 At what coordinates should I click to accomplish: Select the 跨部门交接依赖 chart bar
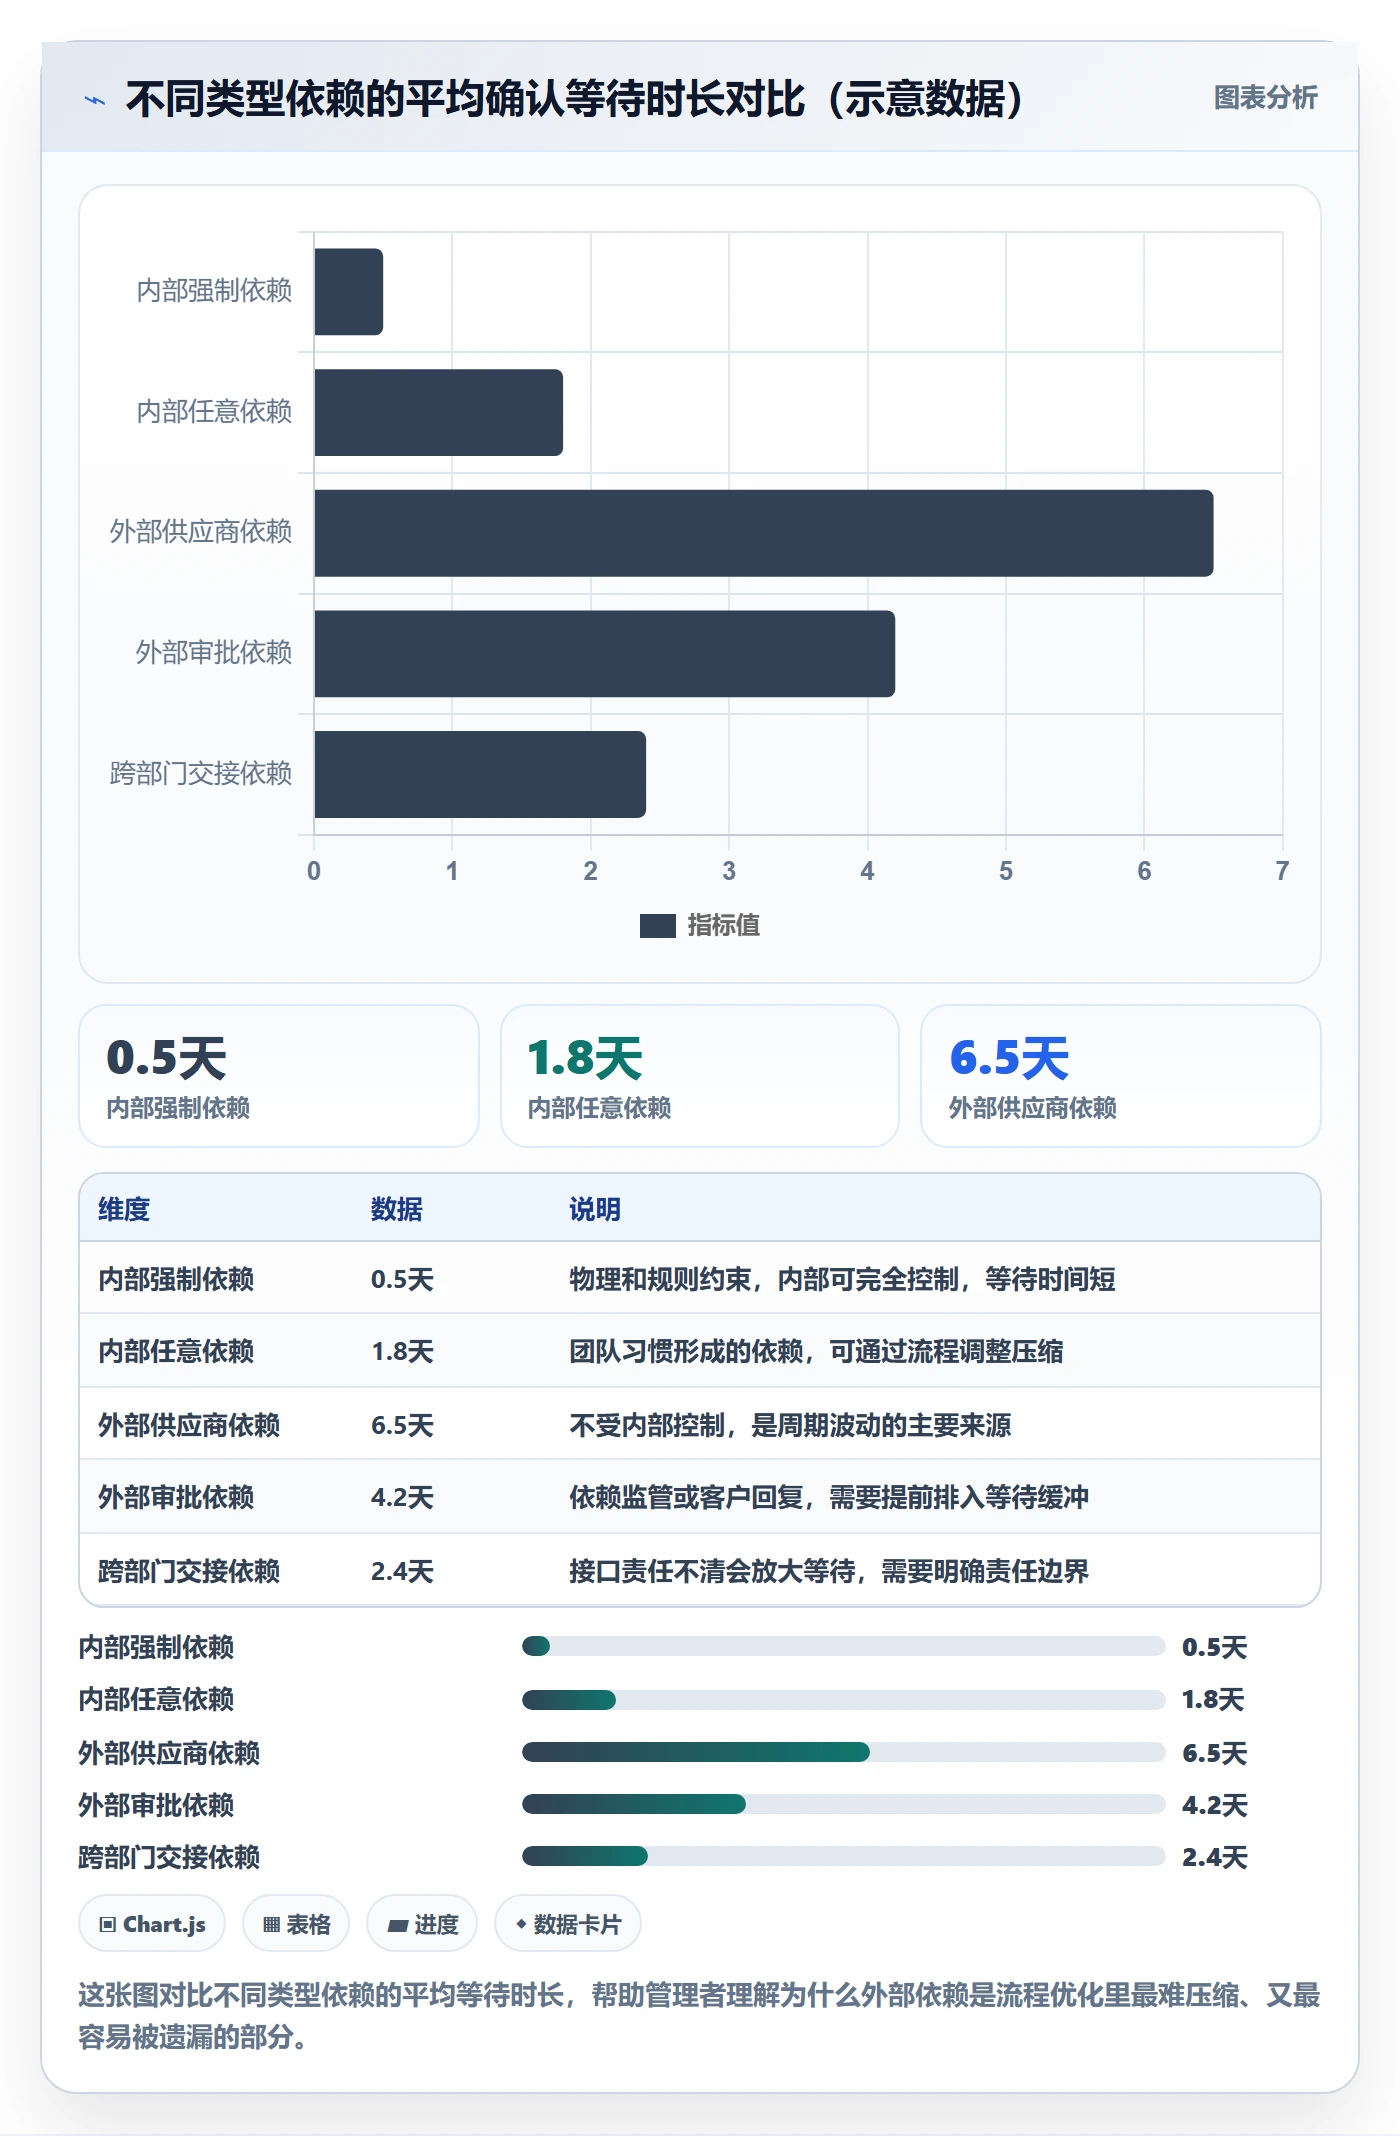tap(480, 774)
